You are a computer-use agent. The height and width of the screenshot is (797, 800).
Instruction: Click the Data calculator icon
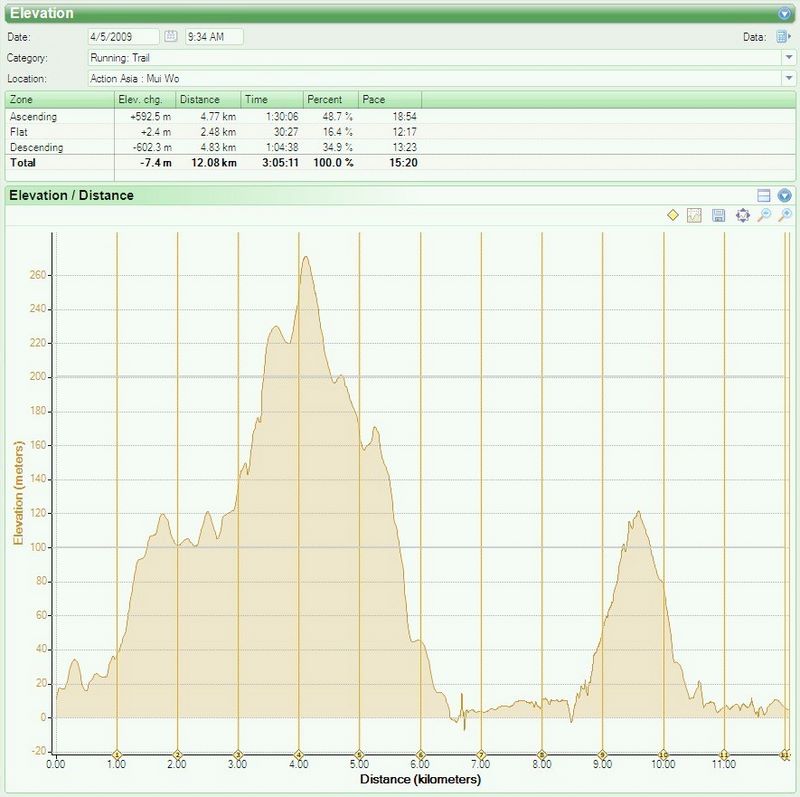point(783,37)
